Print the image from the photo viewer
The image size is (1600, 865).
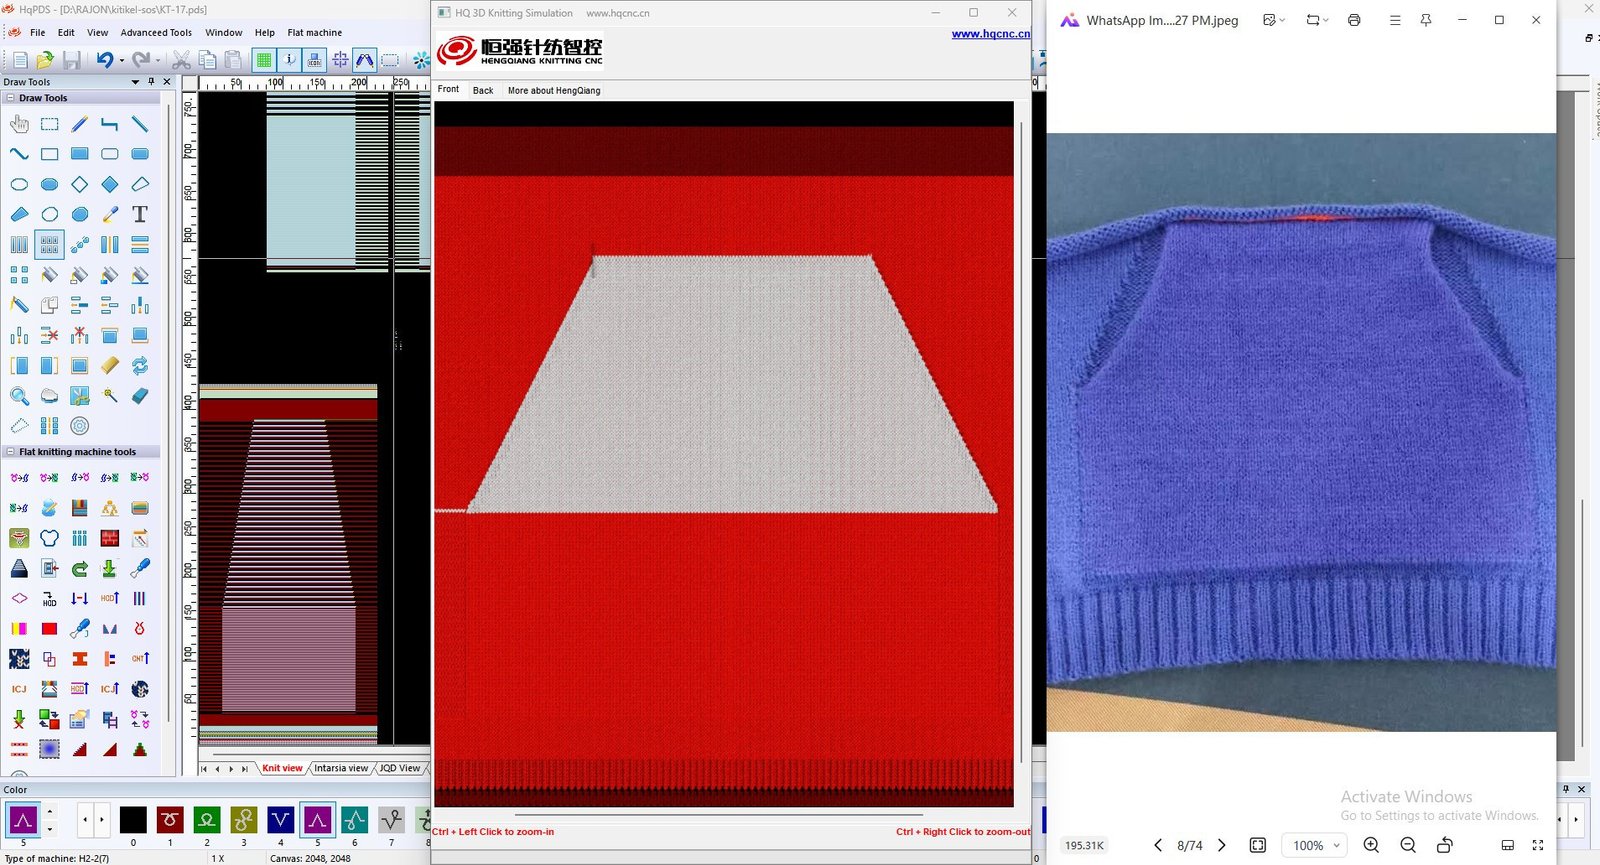[1354, 20]
